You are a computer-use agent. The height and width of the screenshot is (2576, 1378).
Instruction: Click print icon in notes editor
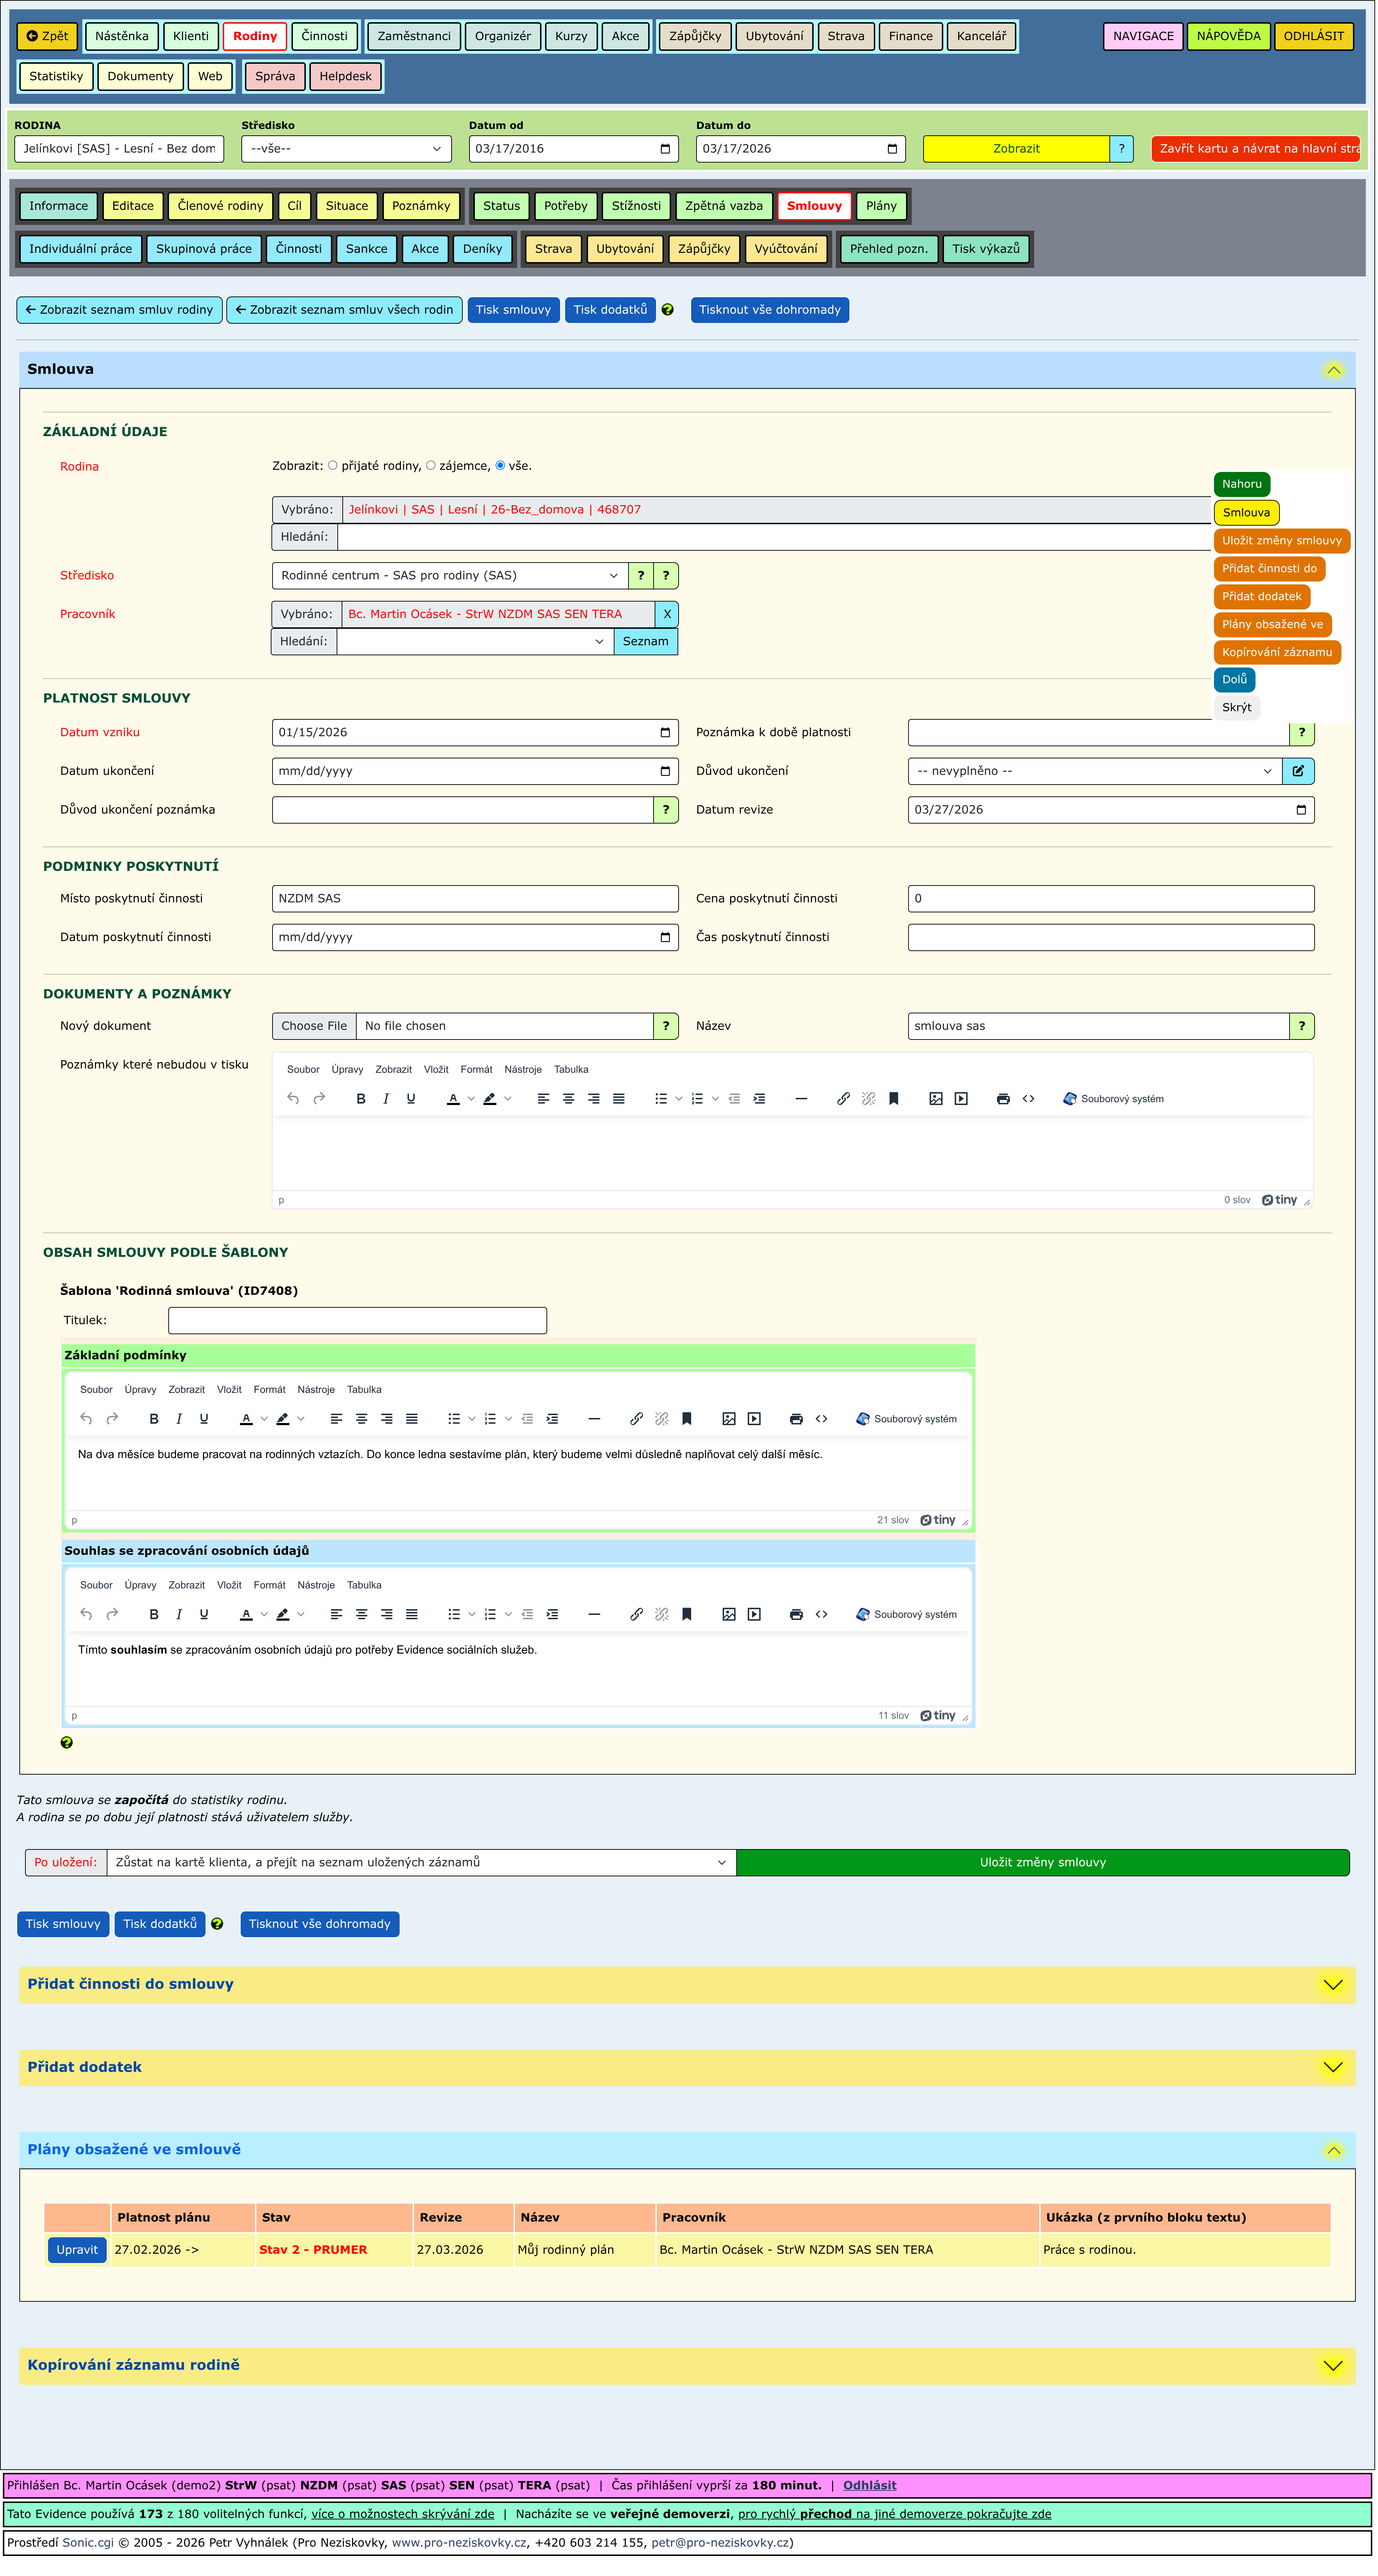[x=1003, y=1099]
